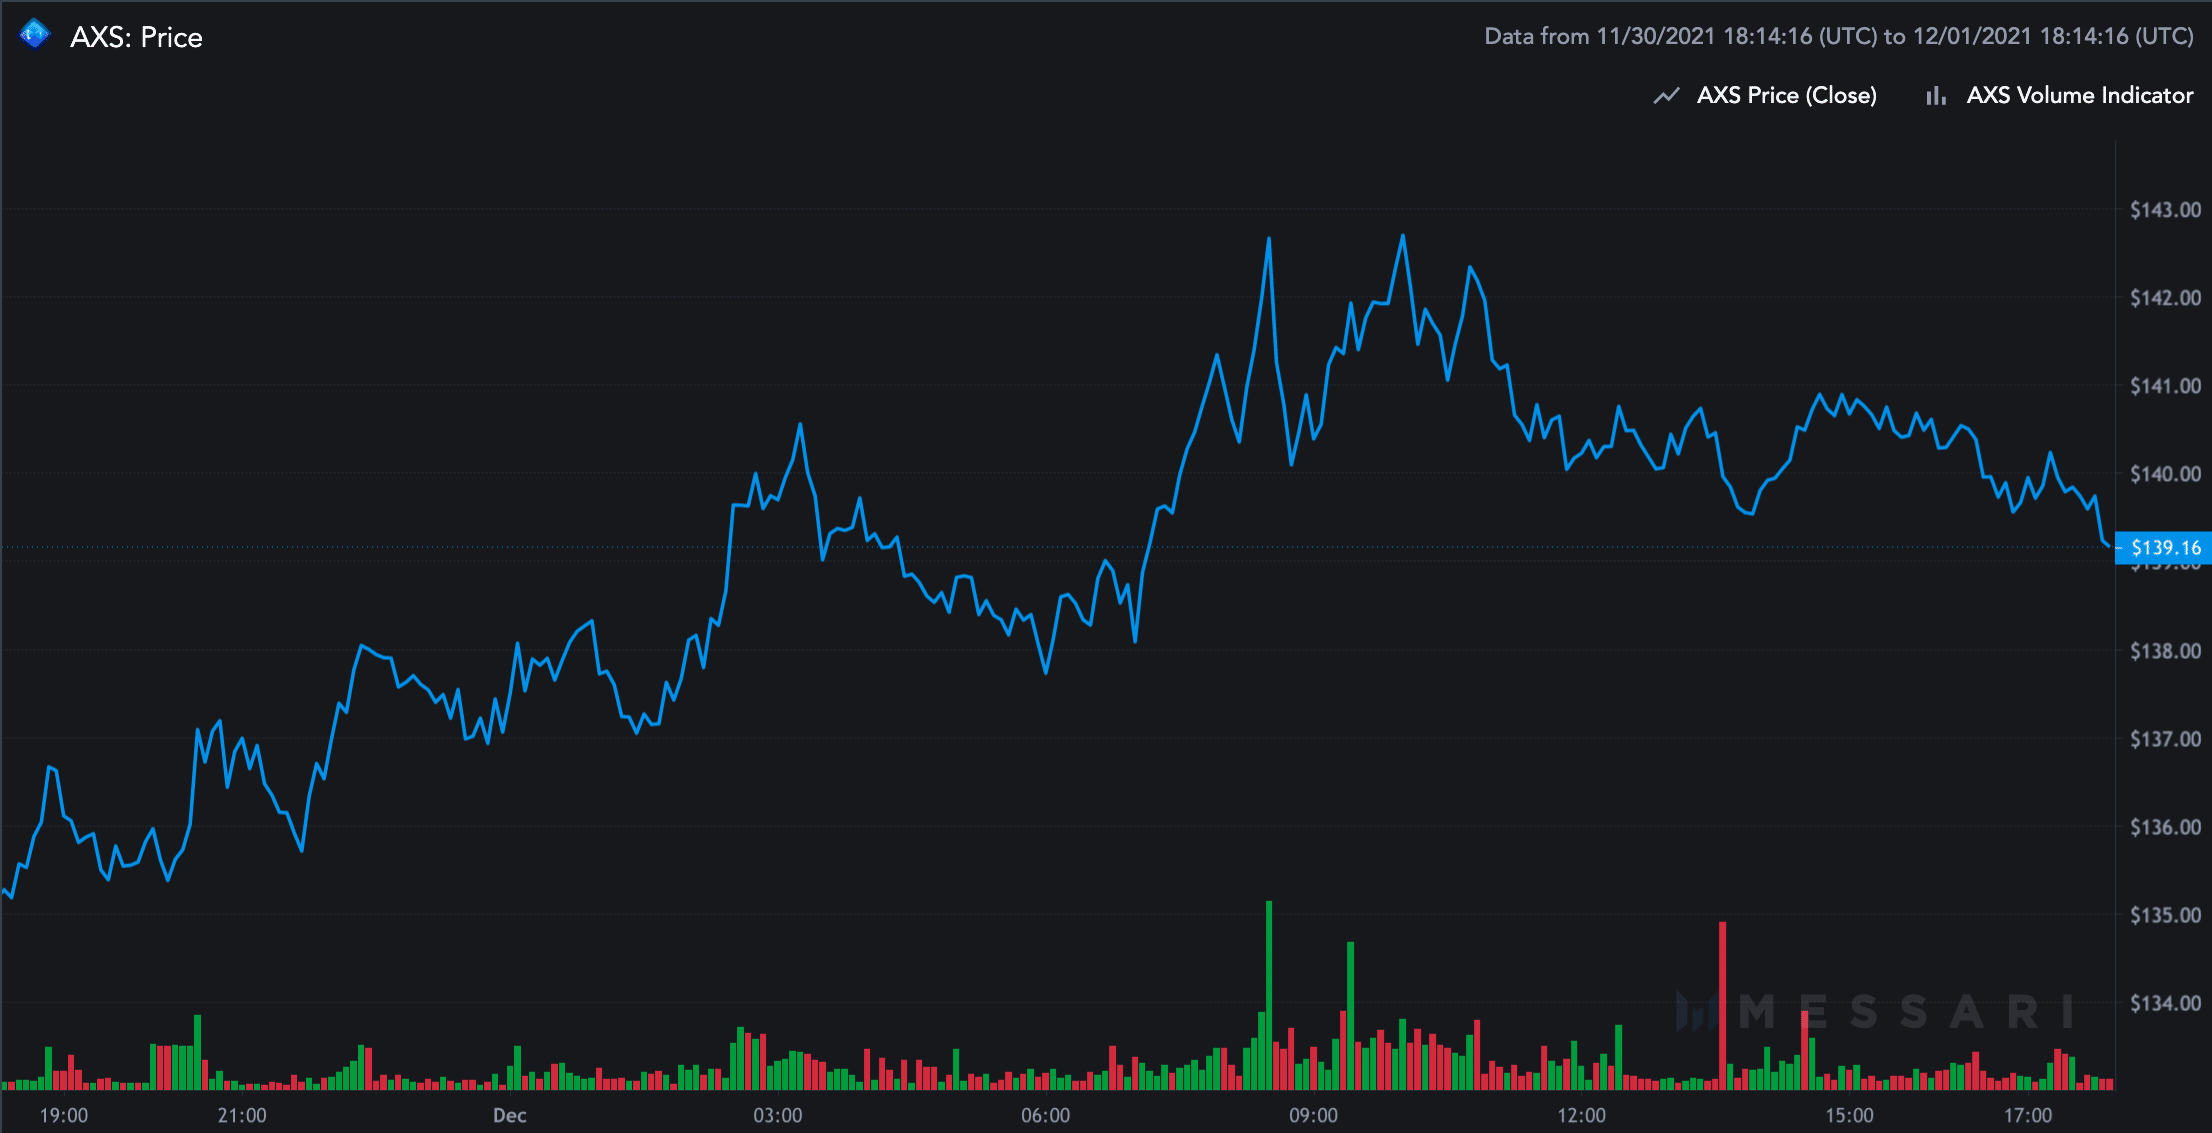Click the $135.00 price axis label
The height and width of the screenshot is (1133, 2212).
2165,914
